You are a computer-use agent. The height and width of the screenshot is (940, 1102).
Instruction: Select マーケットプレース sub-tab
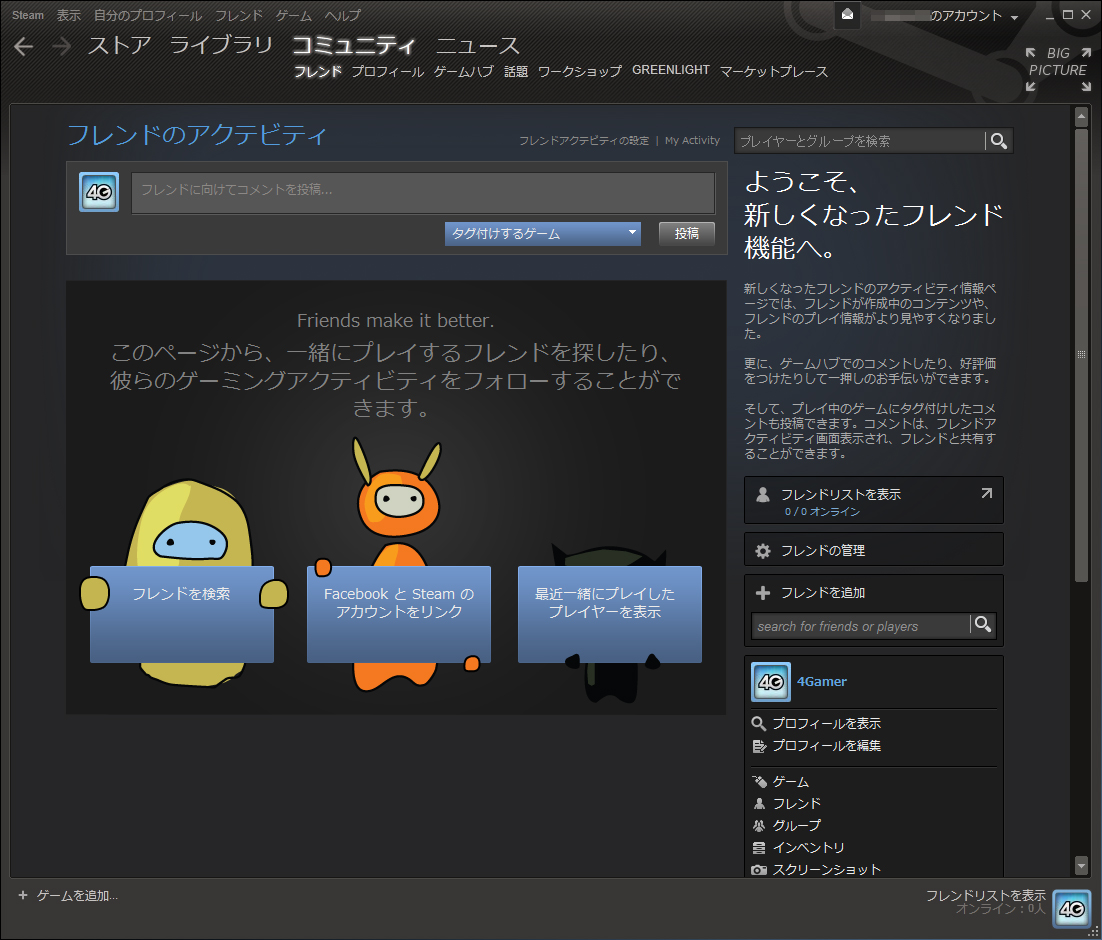[774, 71]
